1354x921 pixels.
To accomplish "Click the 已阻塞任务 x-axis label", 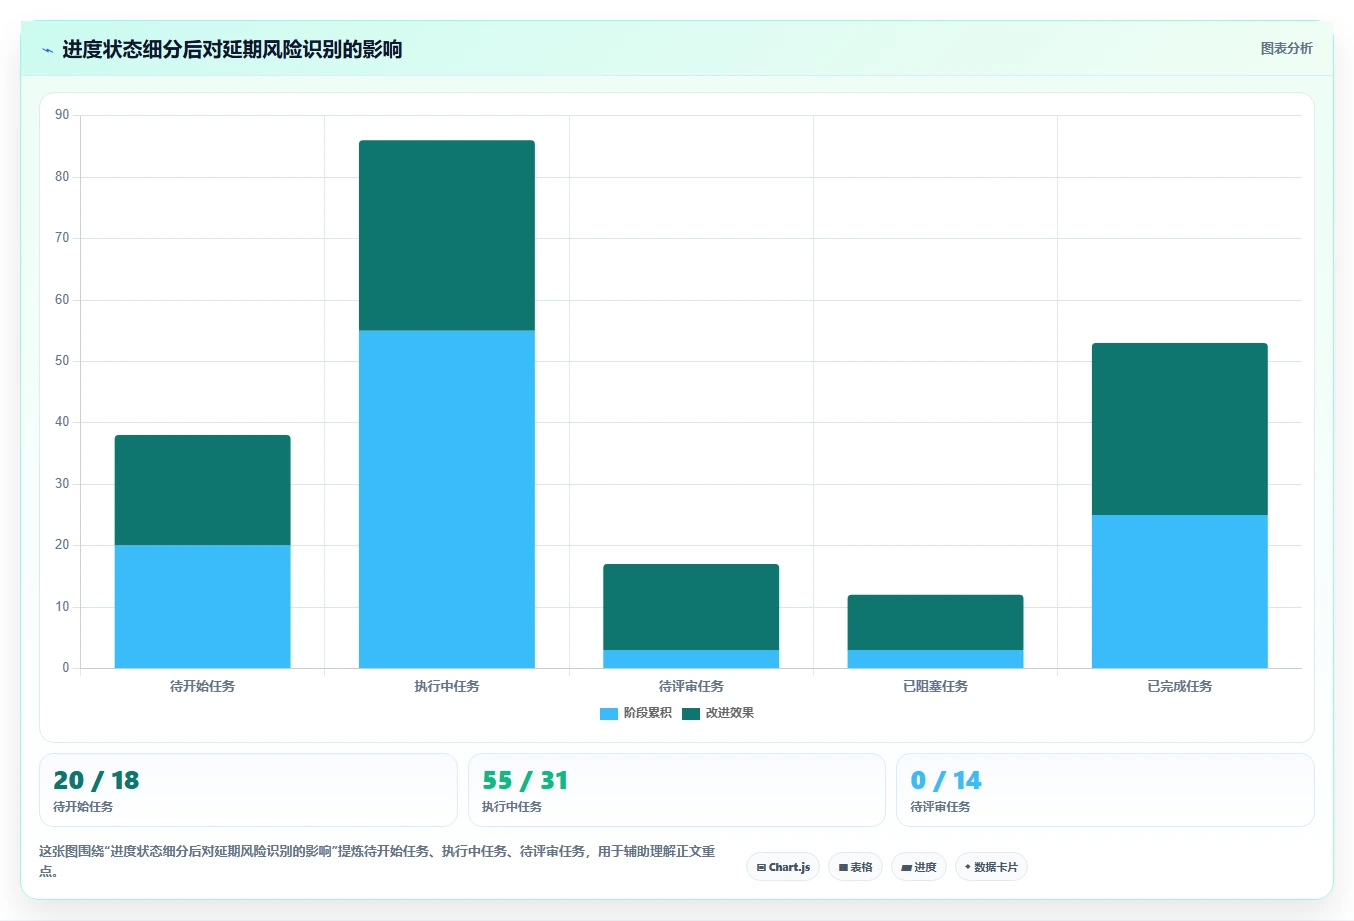I will [x=935, y=686].
